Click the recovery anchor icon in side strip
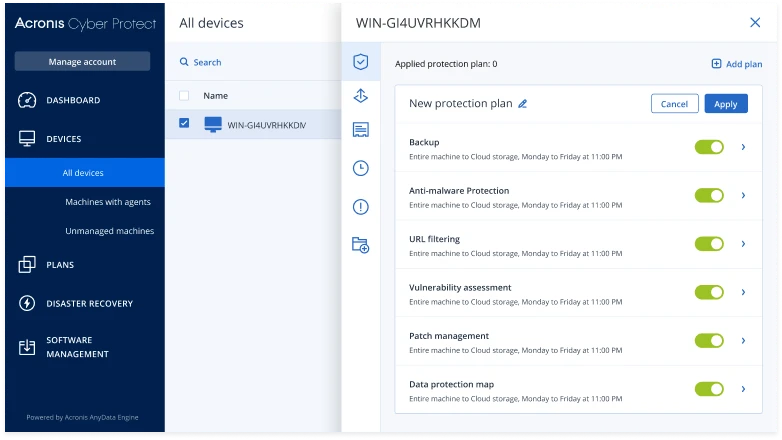Image resolution: width=782 pixels, height=440 pixels. (x=361, y=95)
